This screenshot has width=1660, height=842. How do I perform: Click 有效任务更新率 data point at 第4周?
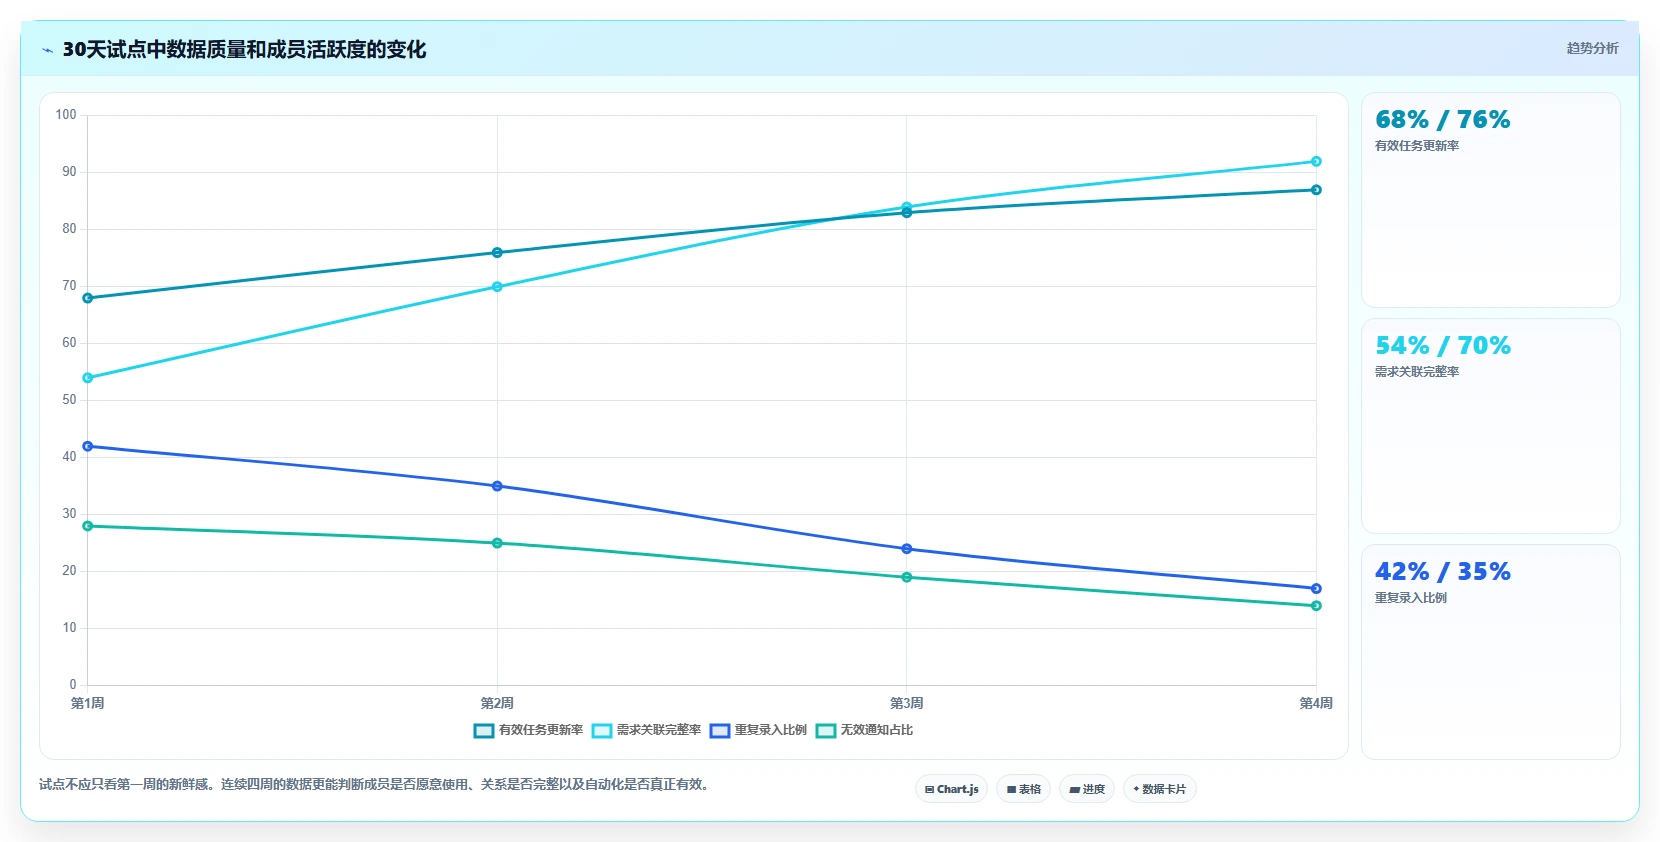[1316, 190]
